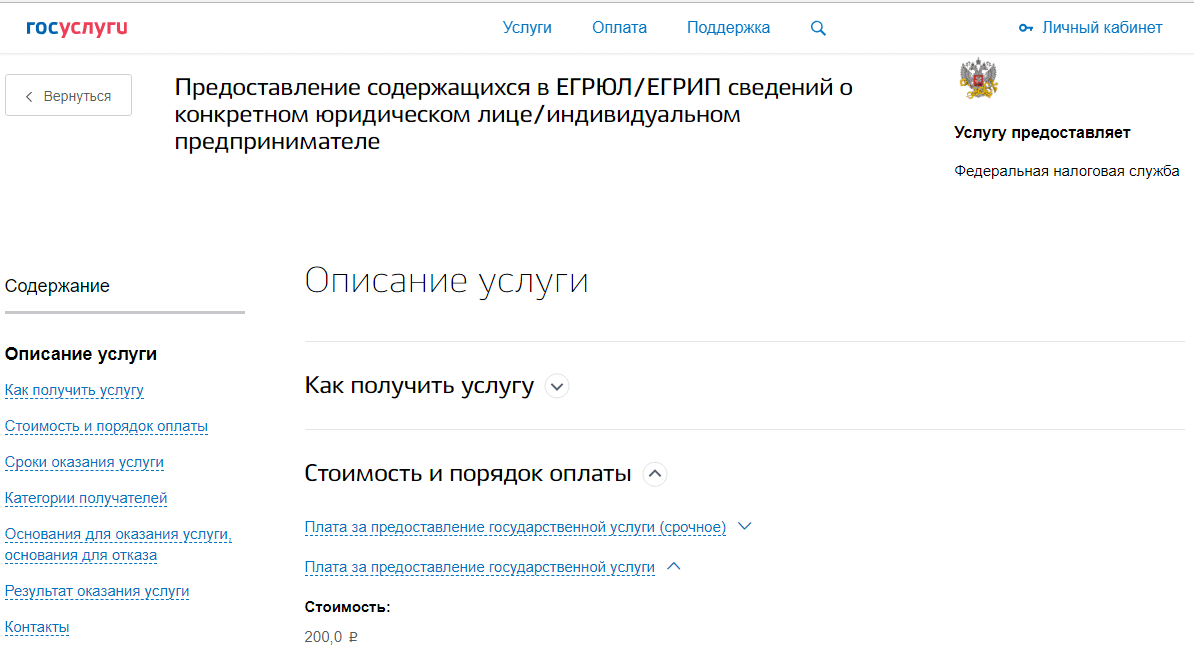Go to the Поддержка section
Screen dimensions: 1194x662
pos(728,28)
